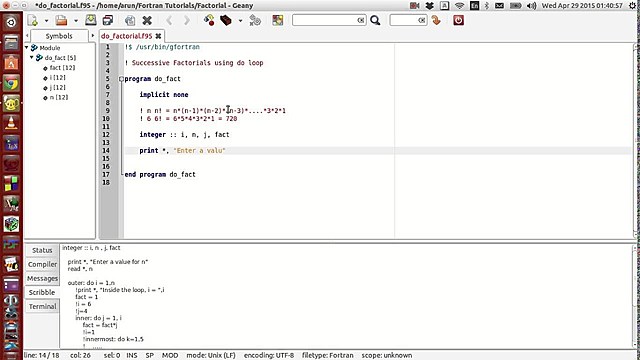Close the do_factorial.f95 tab
Screen dimensions: 640x360
158,36
